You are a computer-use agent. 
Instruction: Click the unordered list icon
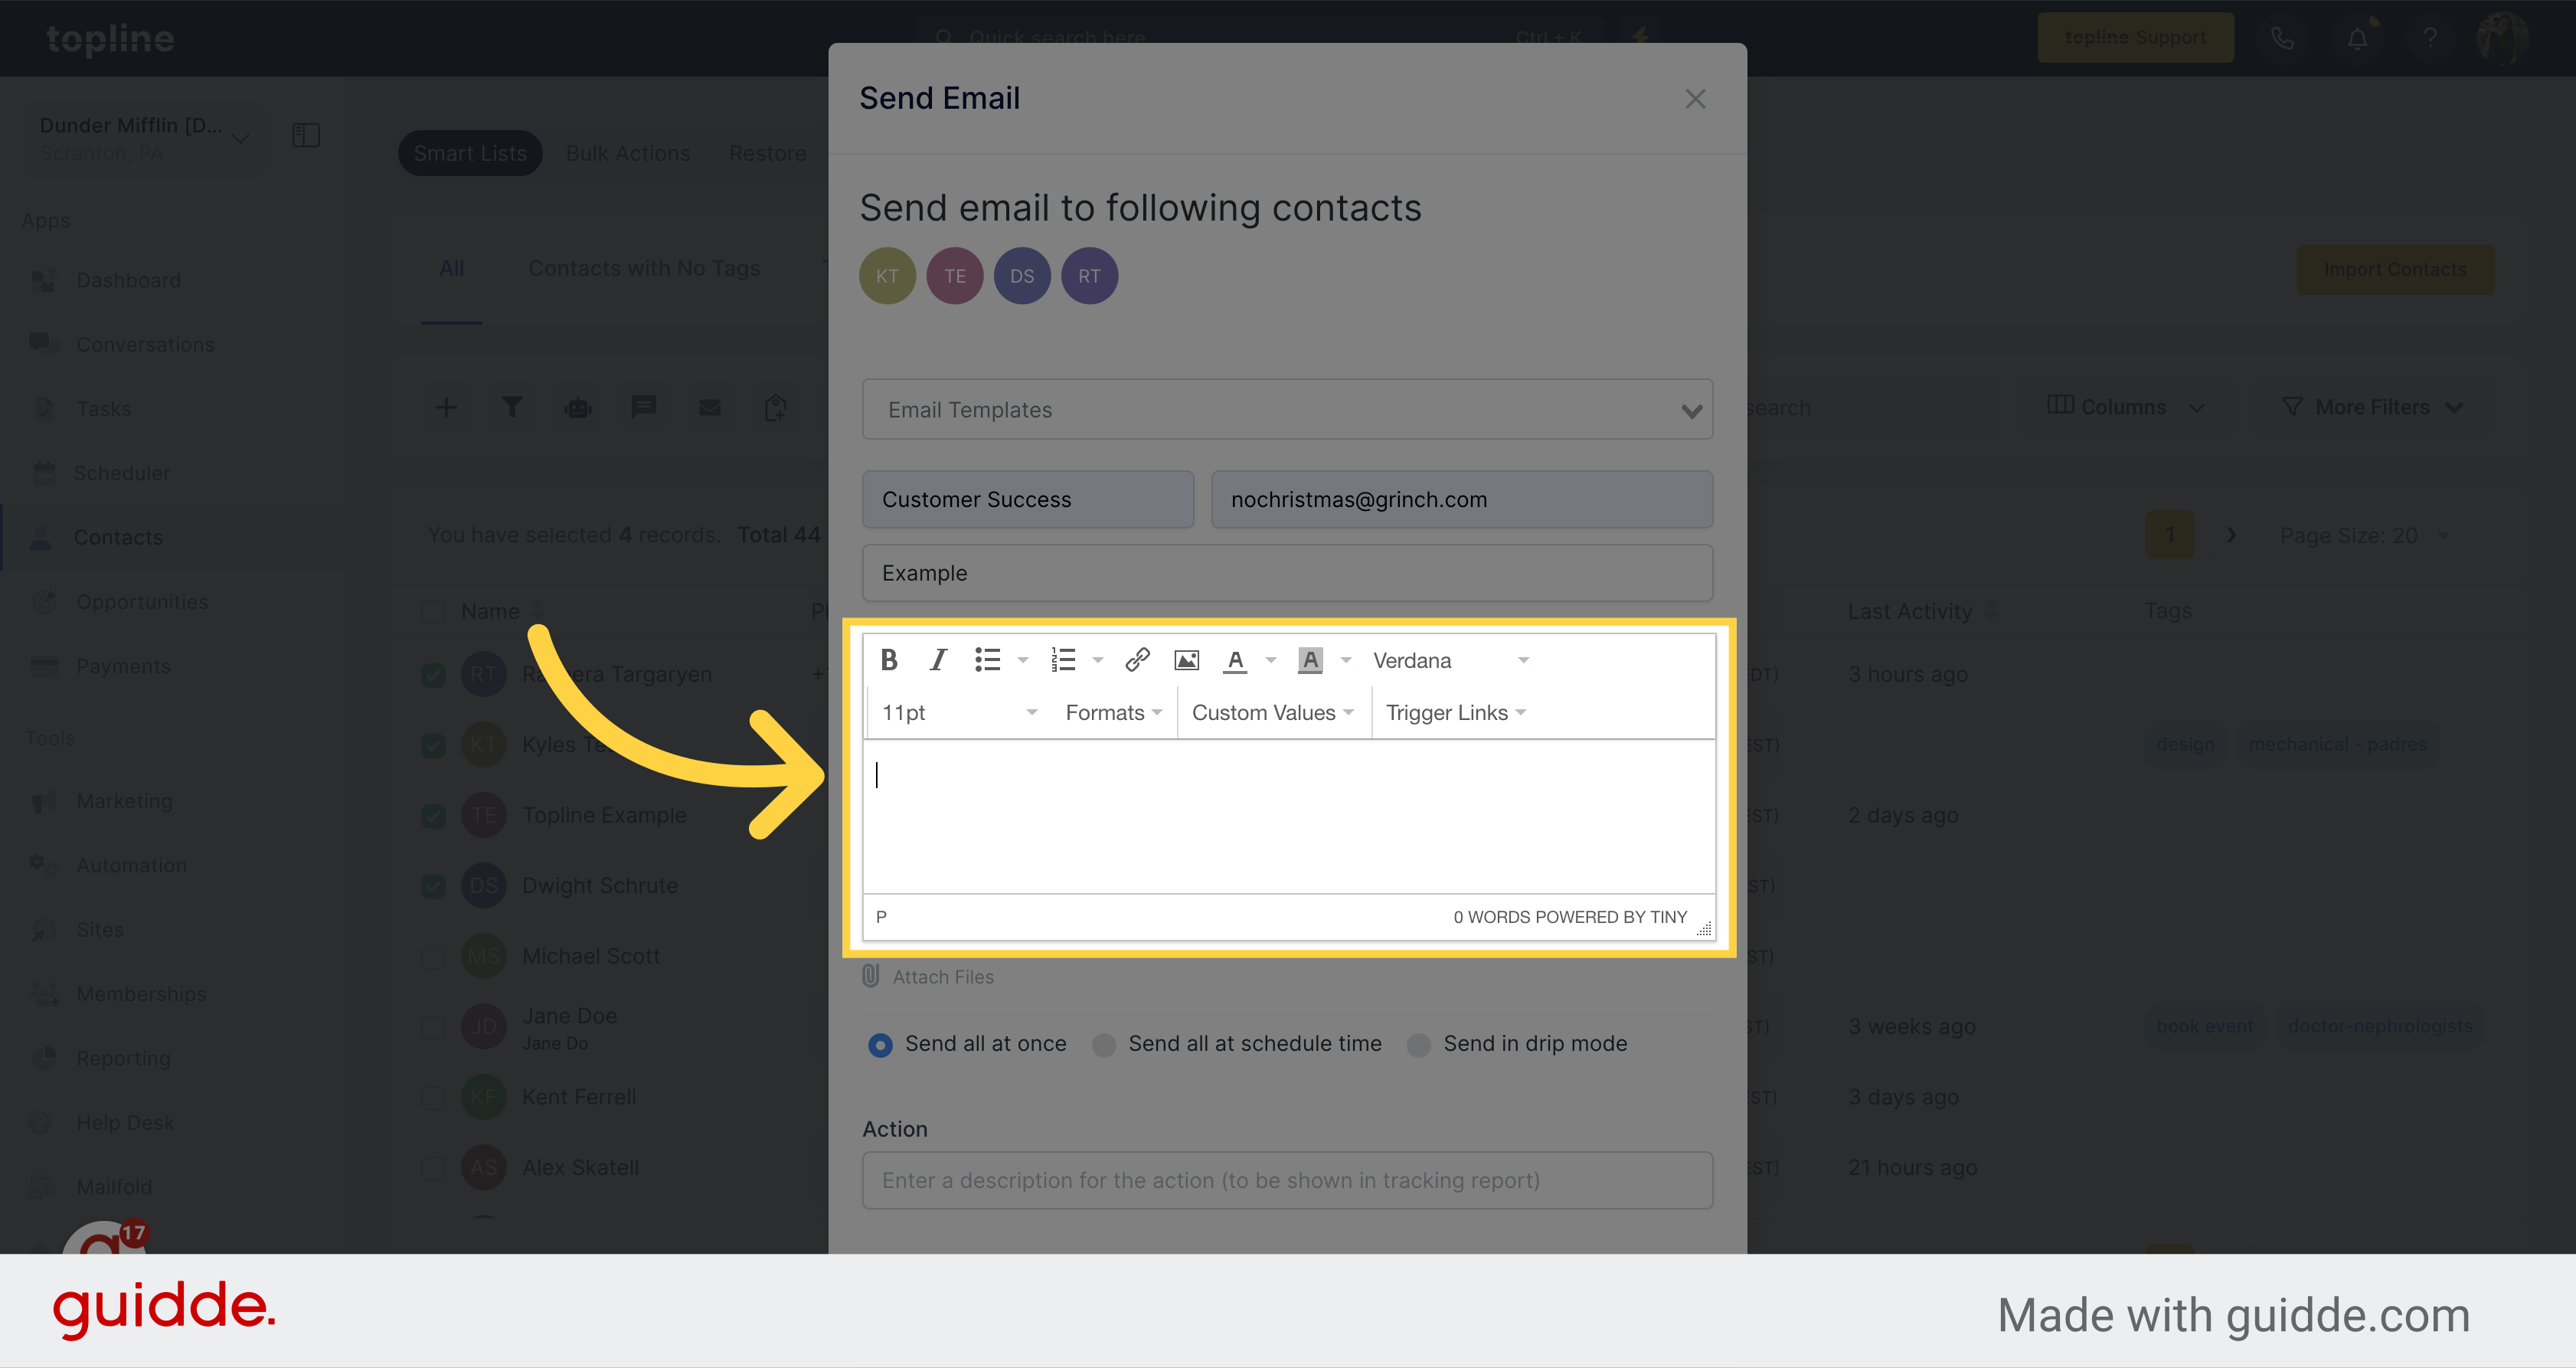click(988, 659)
